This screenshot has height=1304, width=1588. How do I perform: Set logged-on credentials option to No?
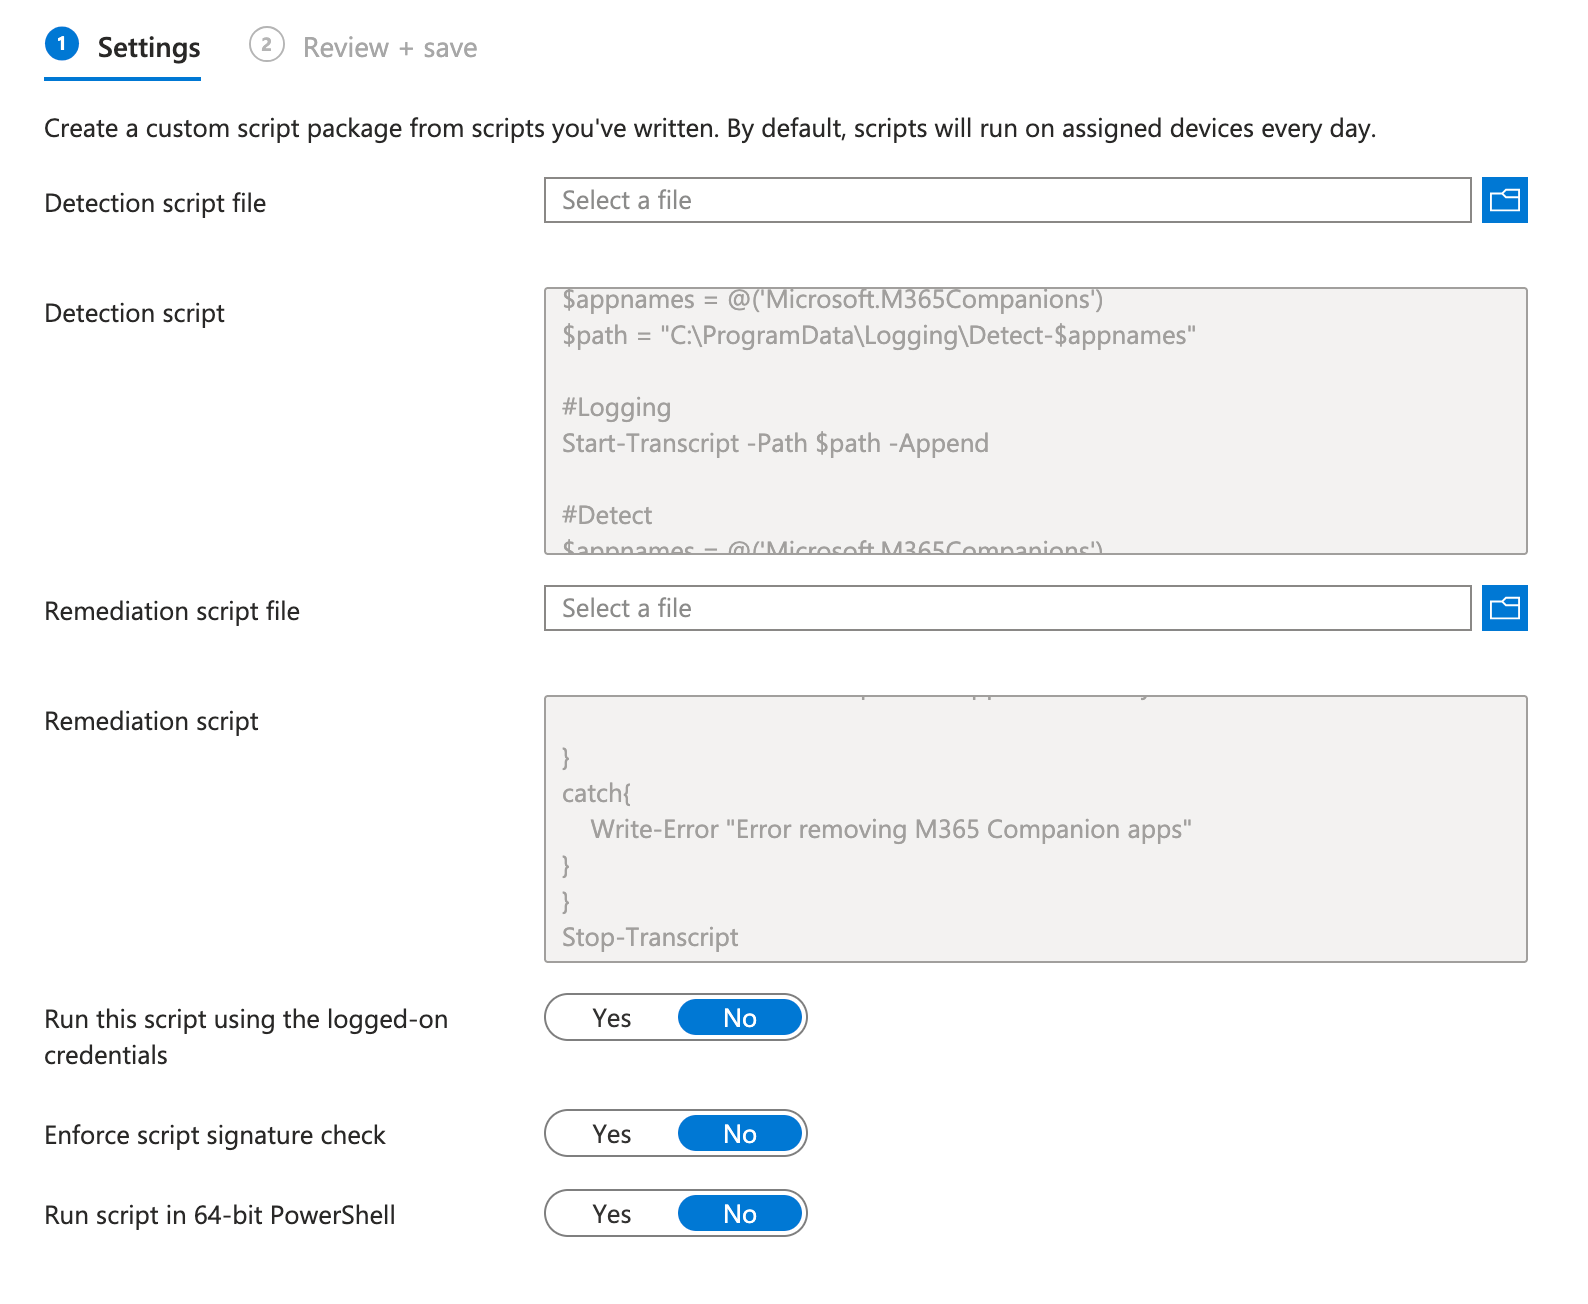coord(740,1018)
